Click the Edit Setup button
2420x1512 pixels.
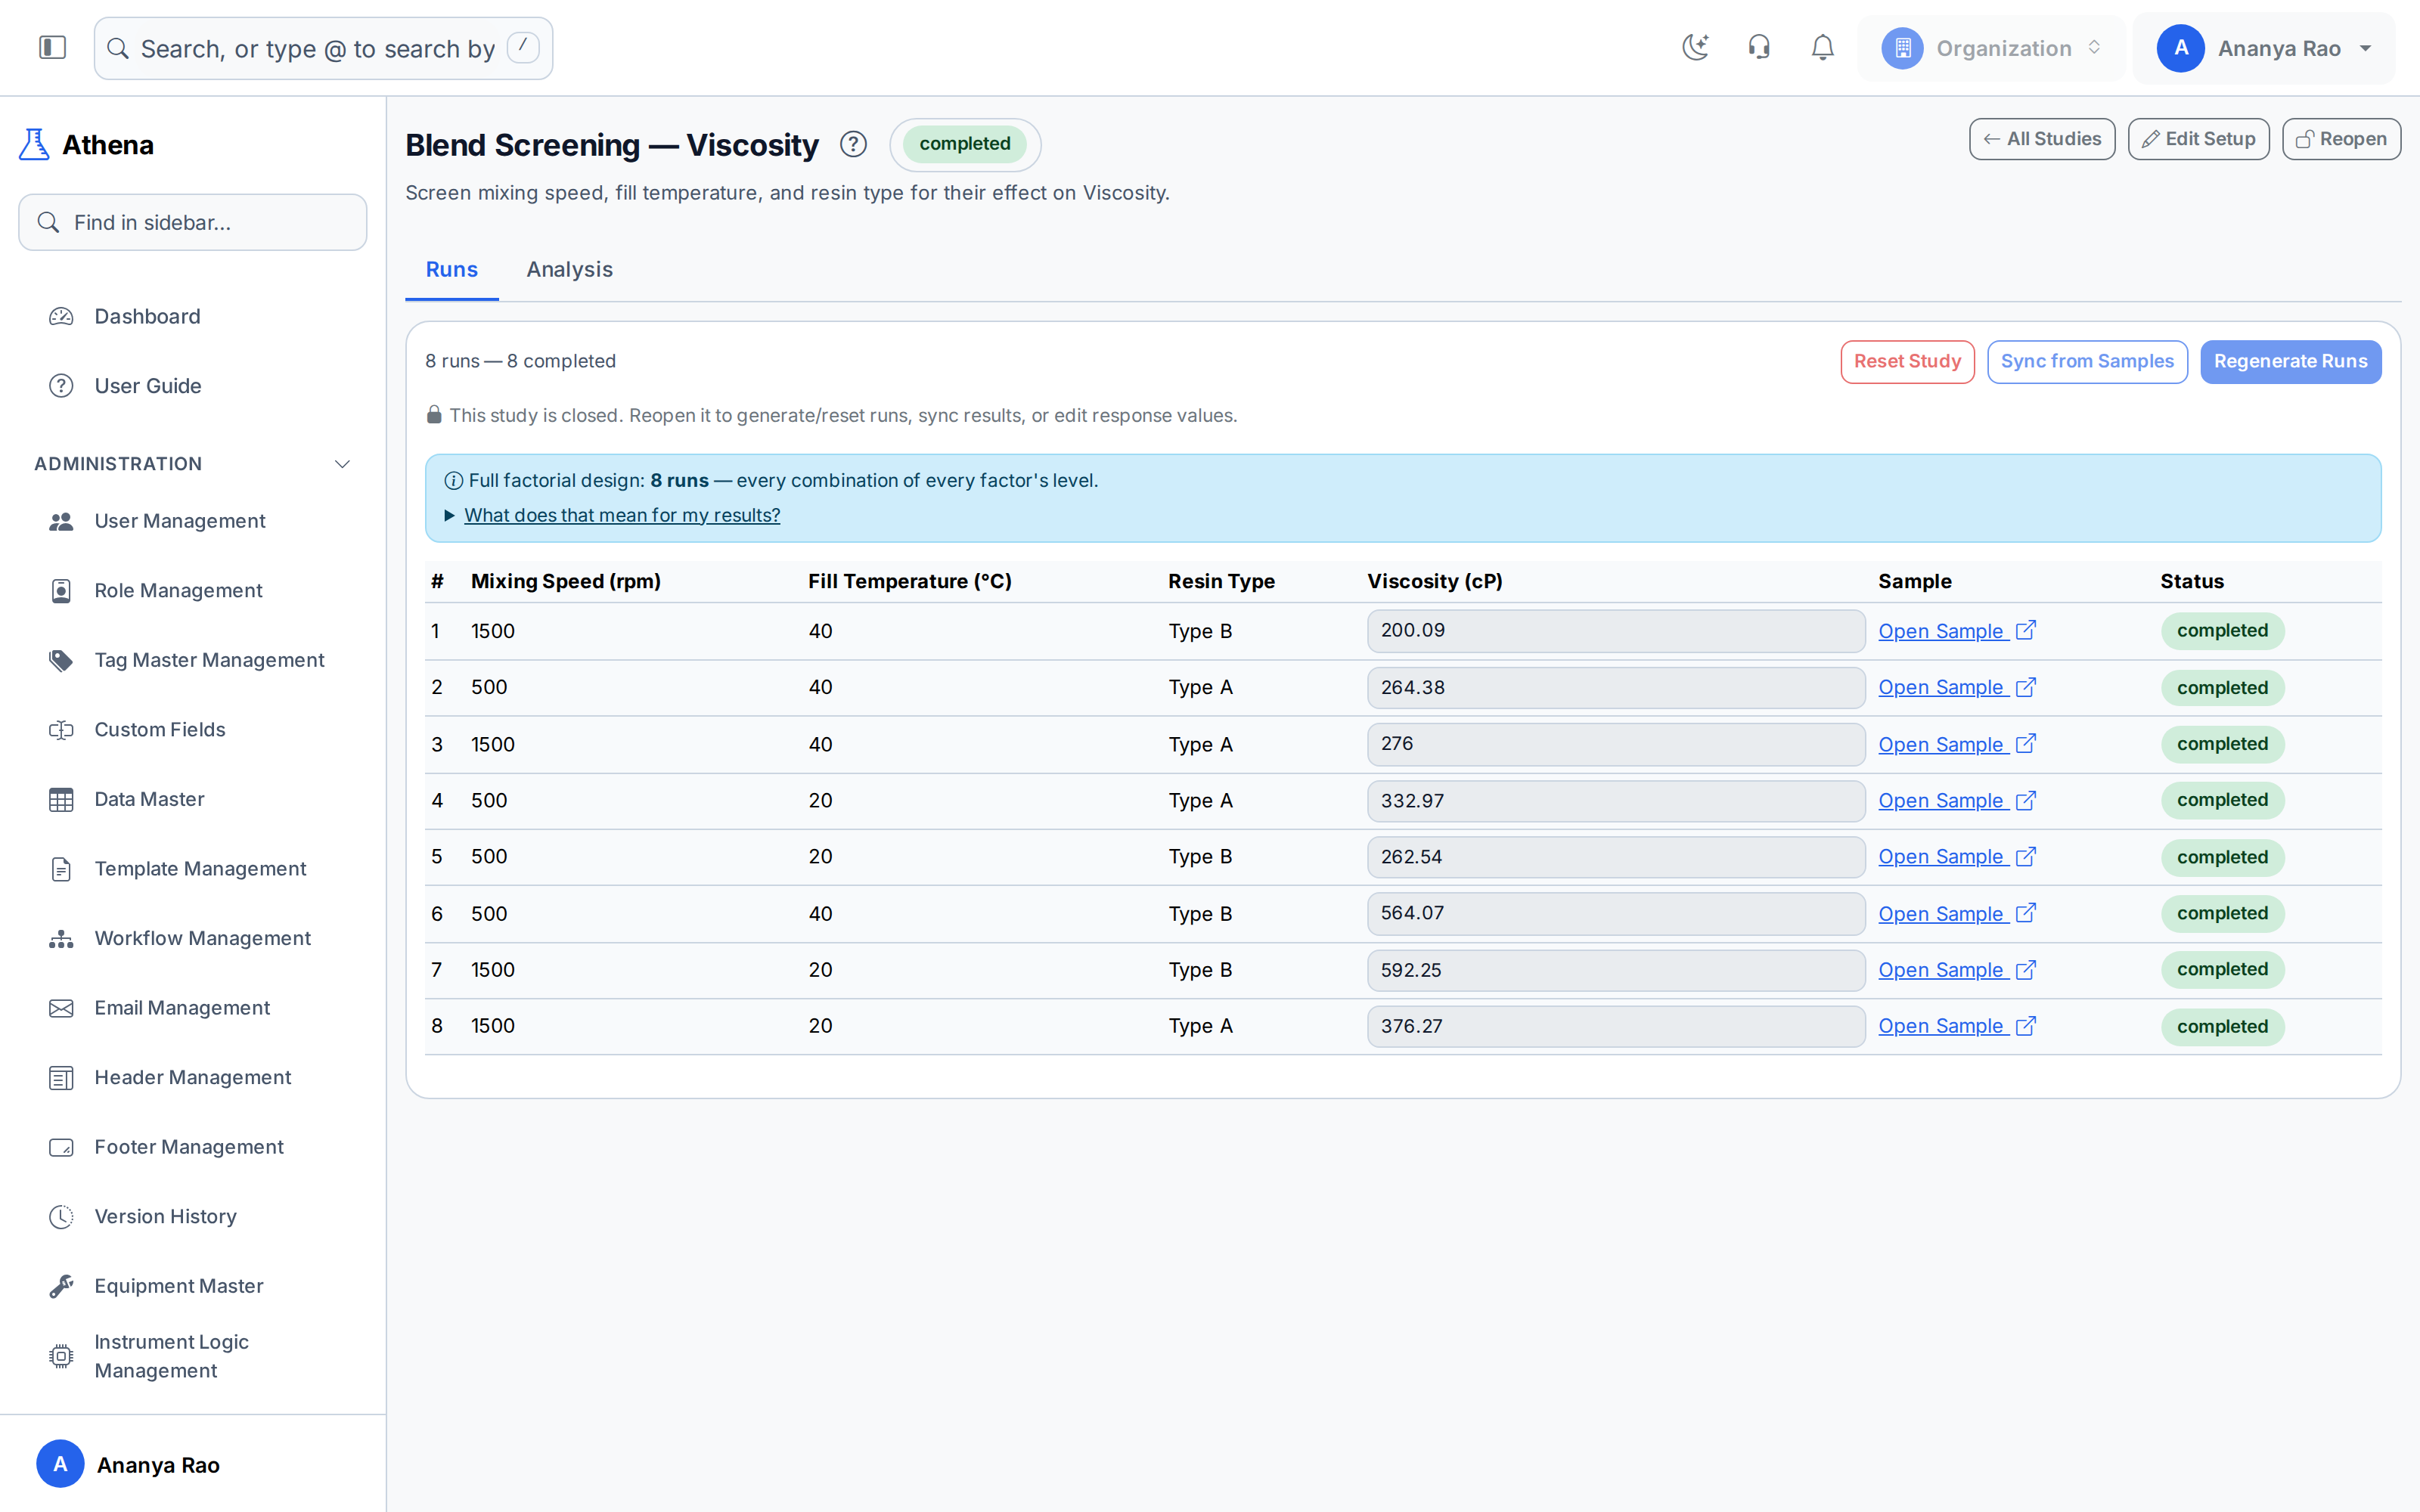point(2198,139)
